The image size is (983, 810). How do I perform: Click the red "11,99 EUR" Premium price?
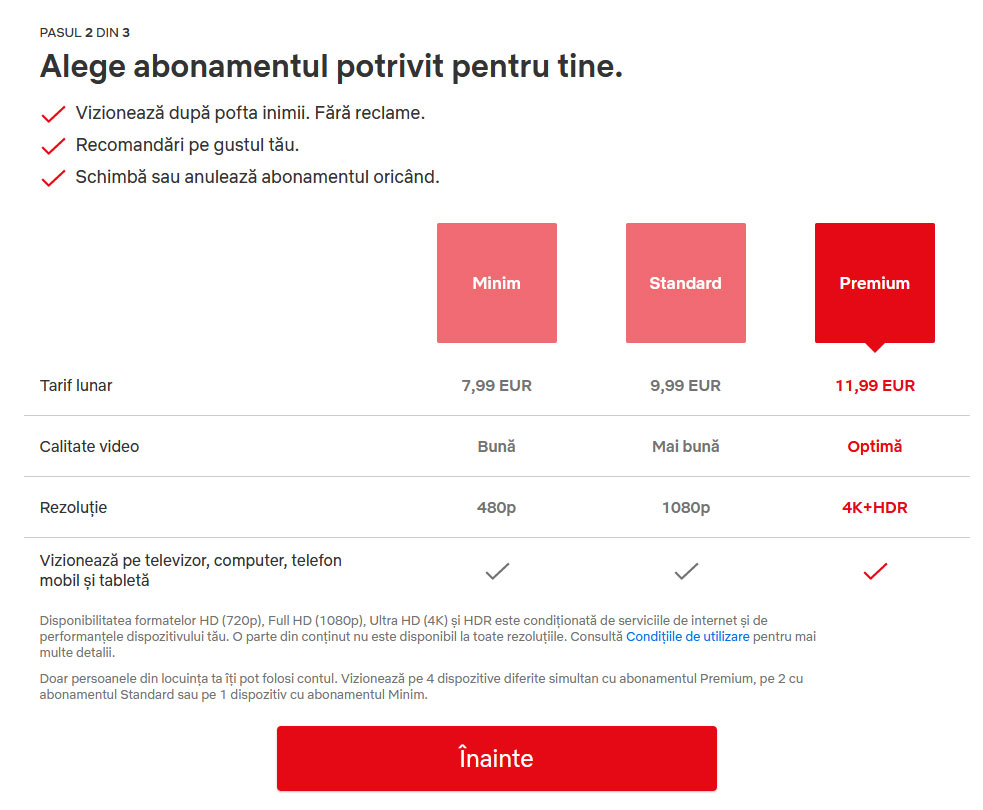[875, 385]
